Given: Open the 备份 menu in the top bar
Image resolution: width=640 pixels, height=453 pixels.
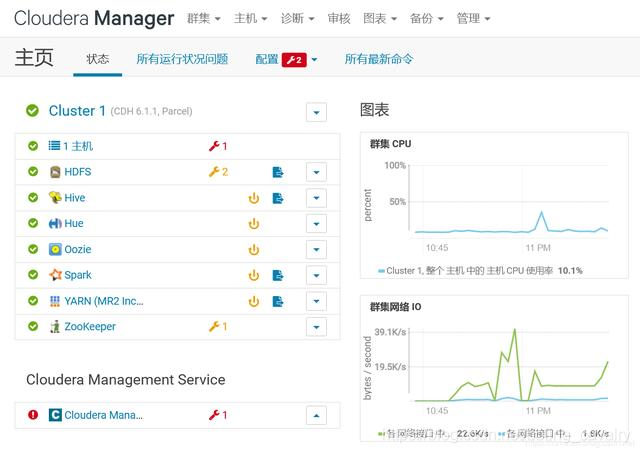Looking at the screenshot, I should (x=427, y=18).
